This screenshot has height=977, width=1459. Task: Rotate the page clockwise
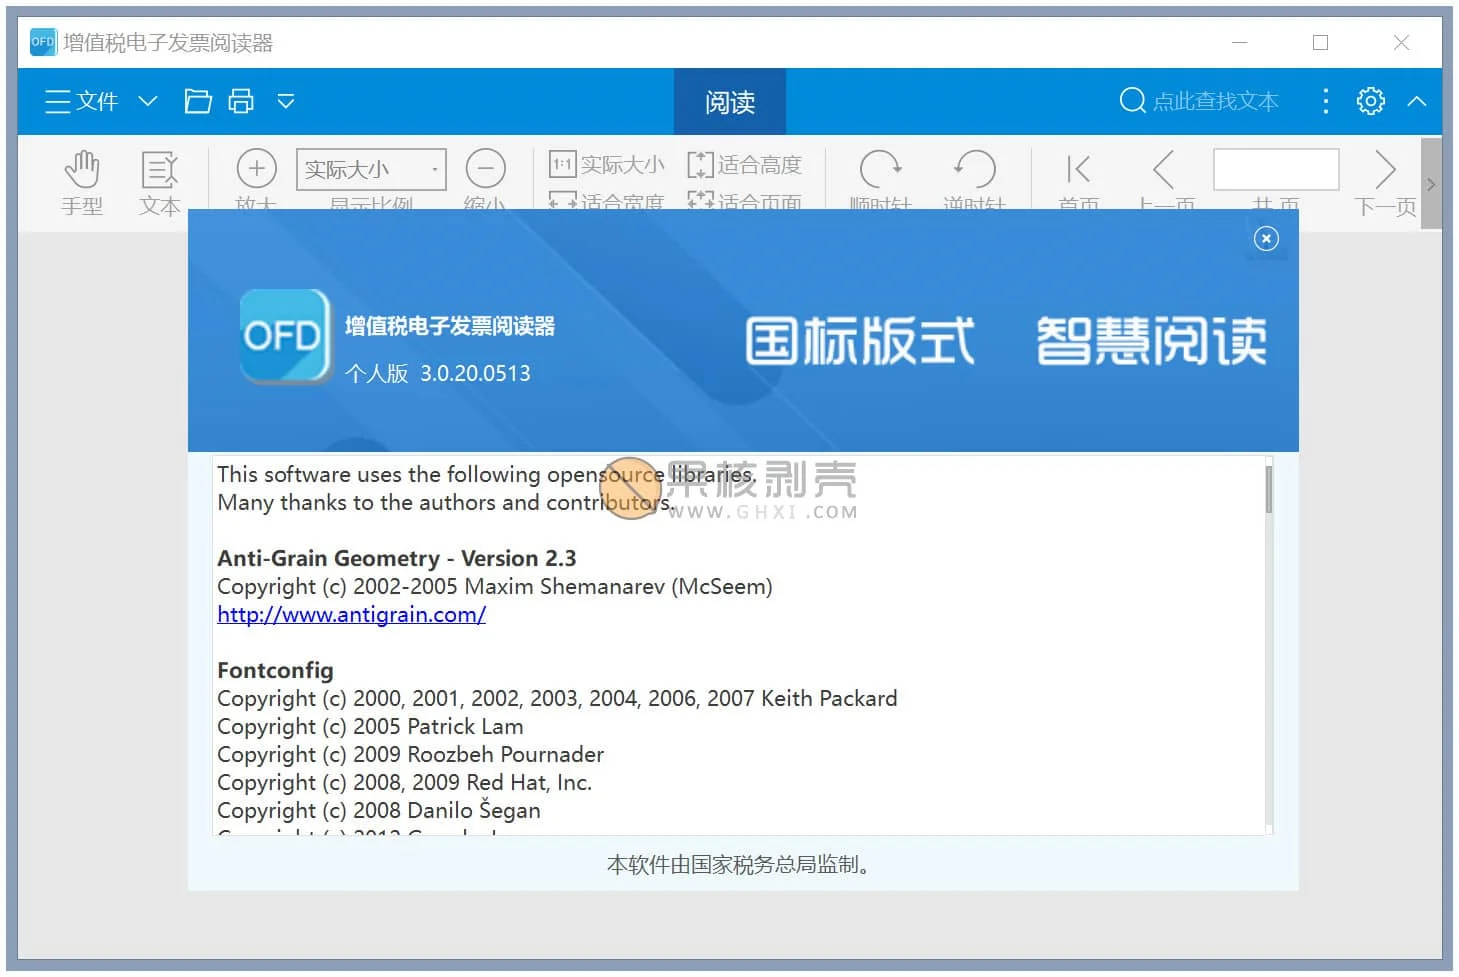[x=880, y=169]
